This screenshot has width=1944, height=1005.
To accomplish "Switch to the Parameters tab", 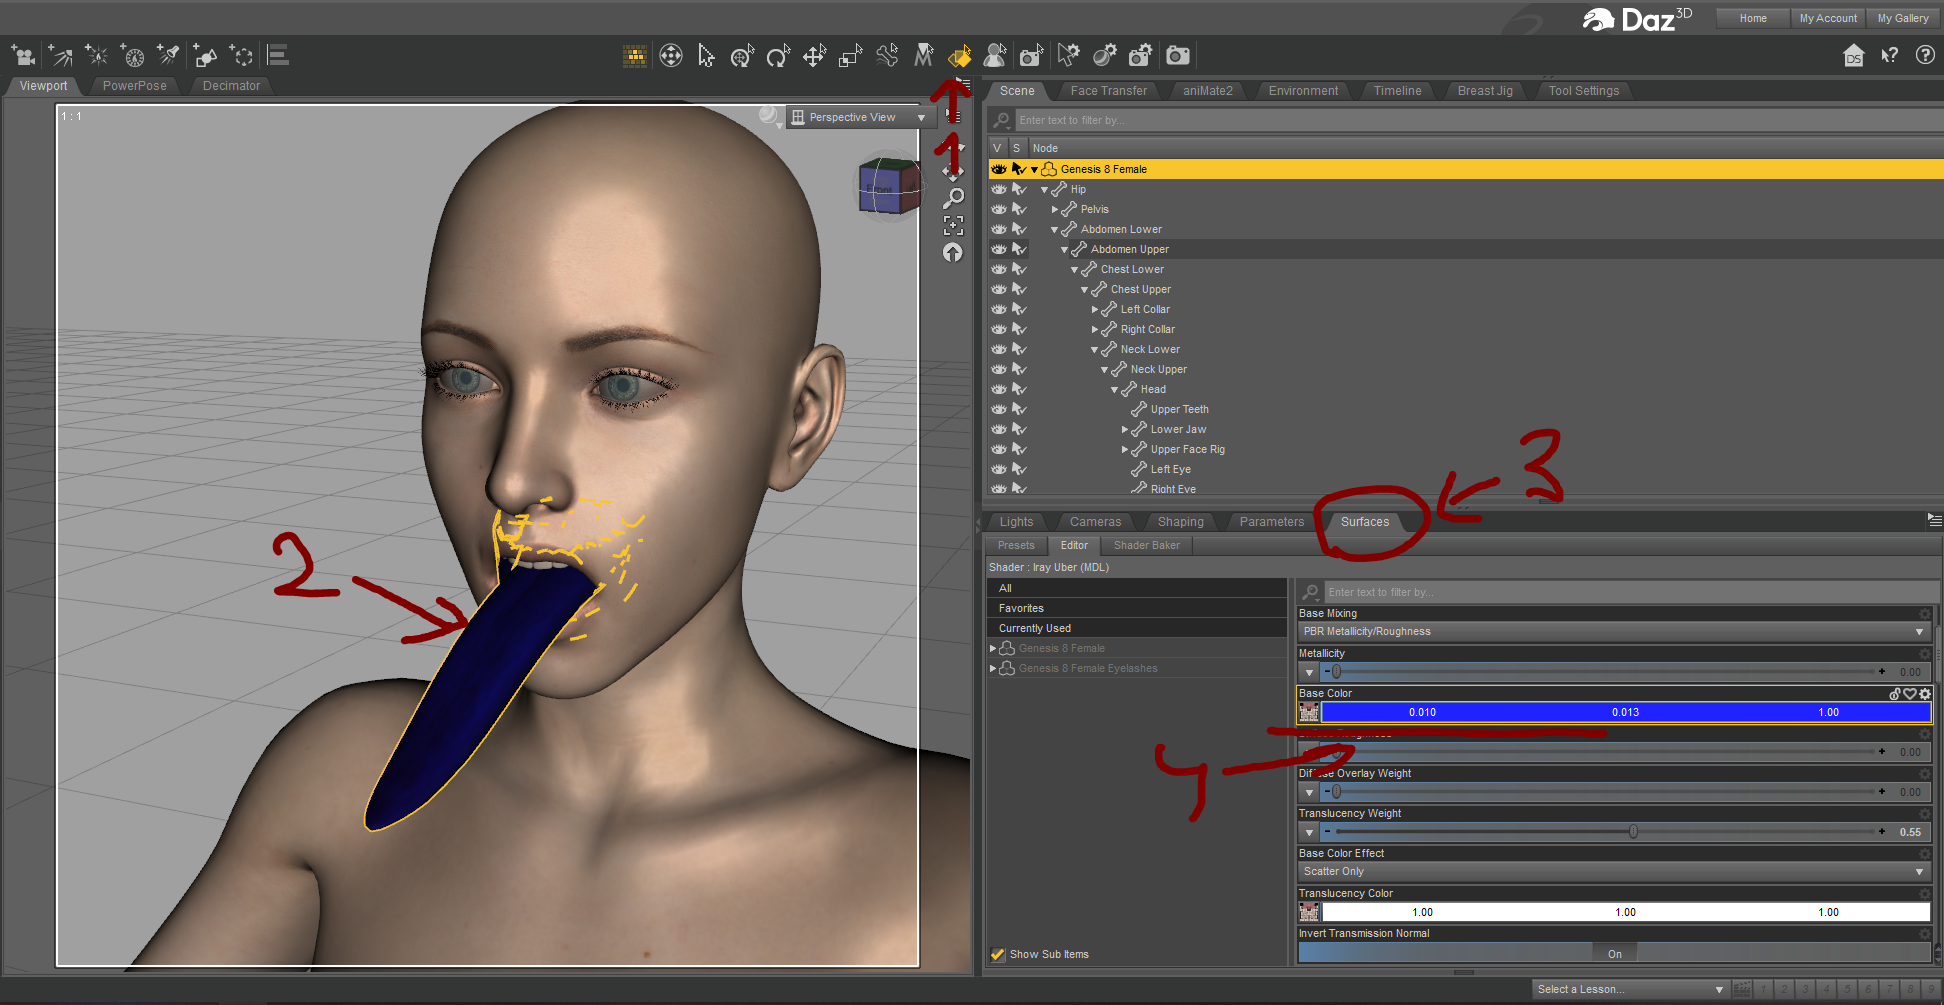I will [x=1271, y=522].
